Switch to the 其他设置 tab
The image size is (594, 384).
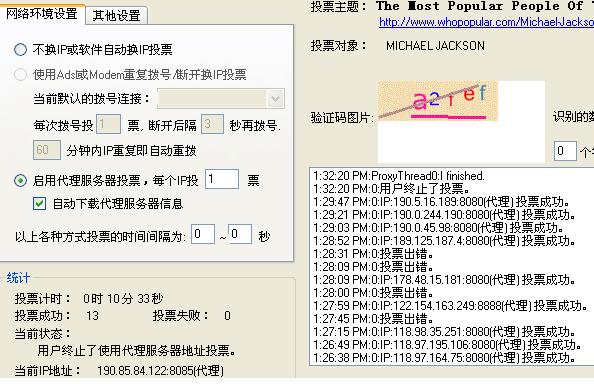pos(116,16)
